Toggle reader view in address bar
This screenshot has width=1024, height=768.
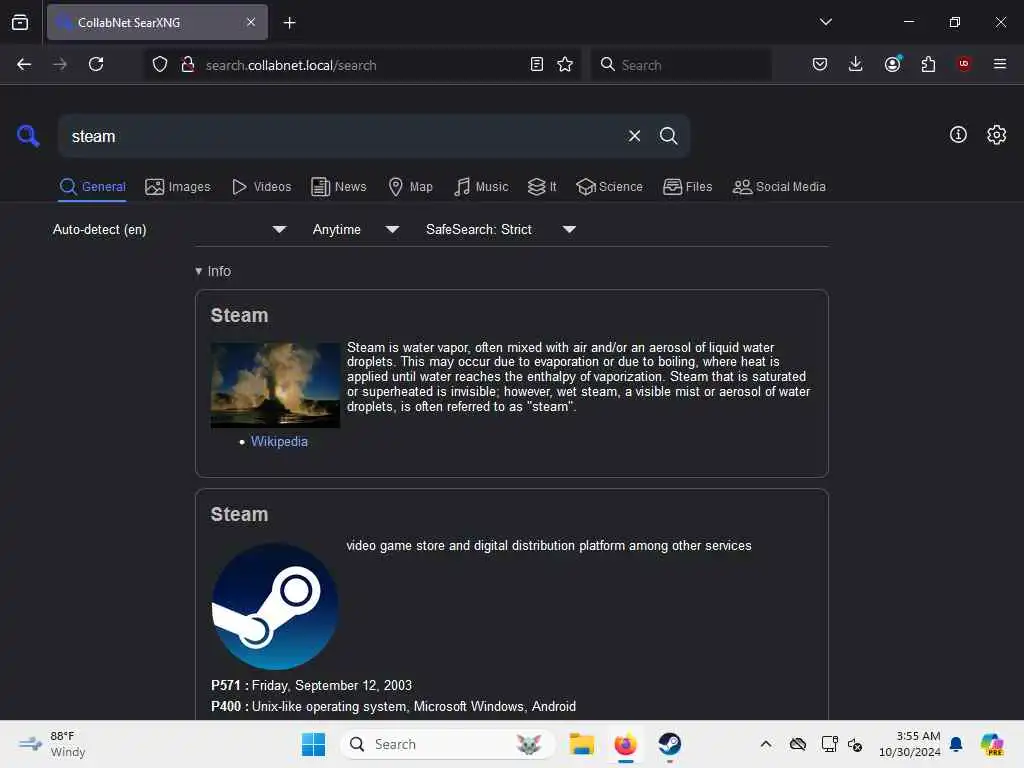(x=537, y=65)
